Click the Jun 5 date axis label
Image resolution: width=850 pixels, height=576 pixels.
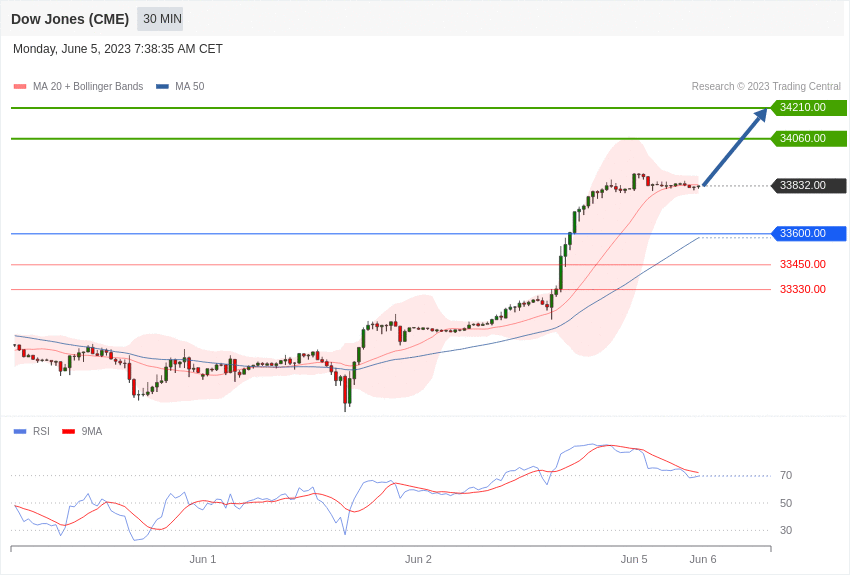(634, 560)
